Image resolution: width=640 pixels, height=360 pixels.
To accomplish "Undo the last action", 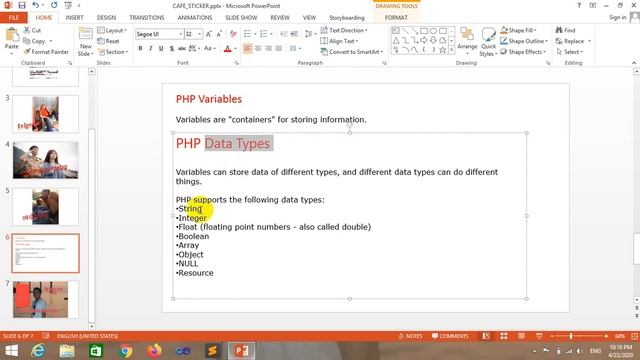I will 36,5.
